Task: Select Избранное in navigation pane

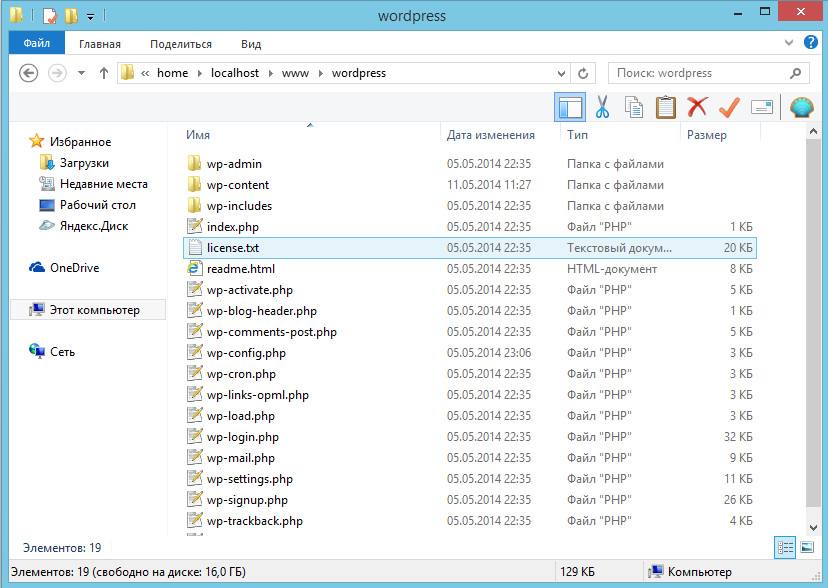Action: coord(80,141)
